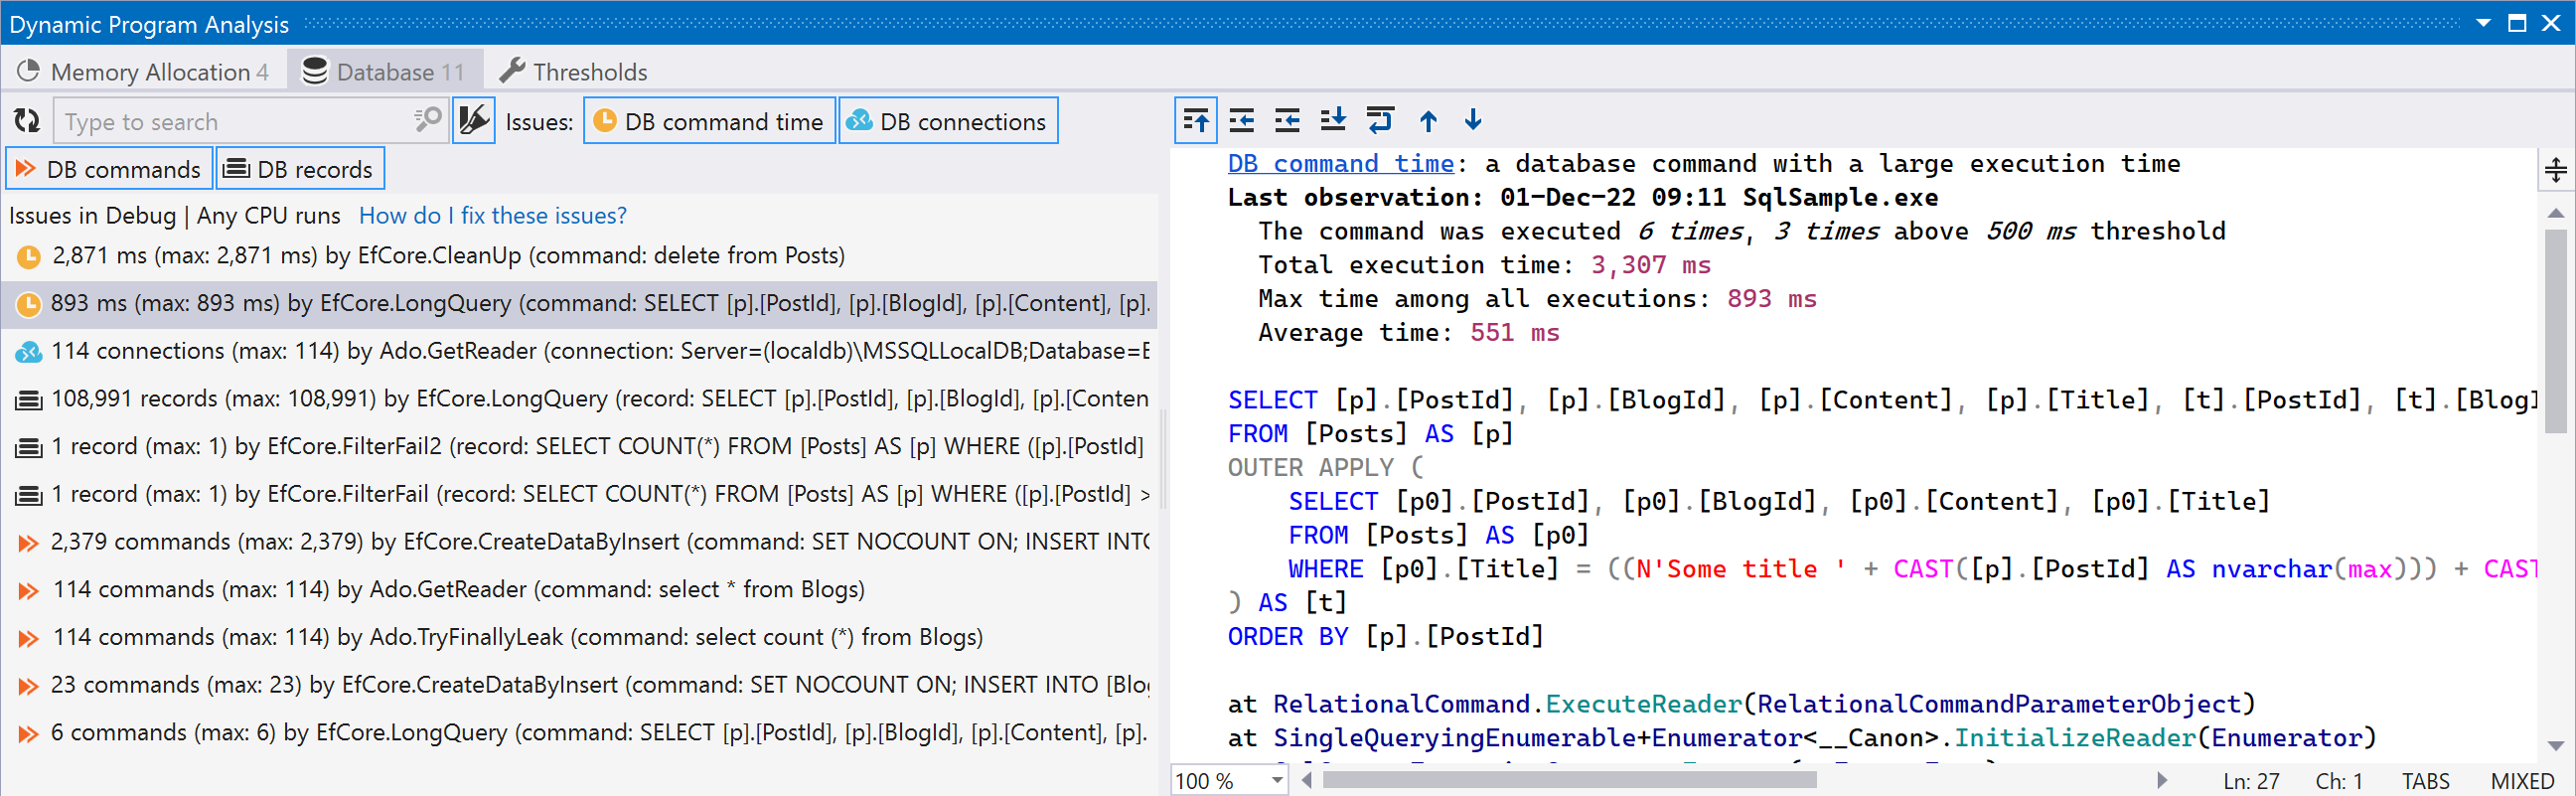
Task: Toggle the DB commands issue filter
Action: pos(109,169)
